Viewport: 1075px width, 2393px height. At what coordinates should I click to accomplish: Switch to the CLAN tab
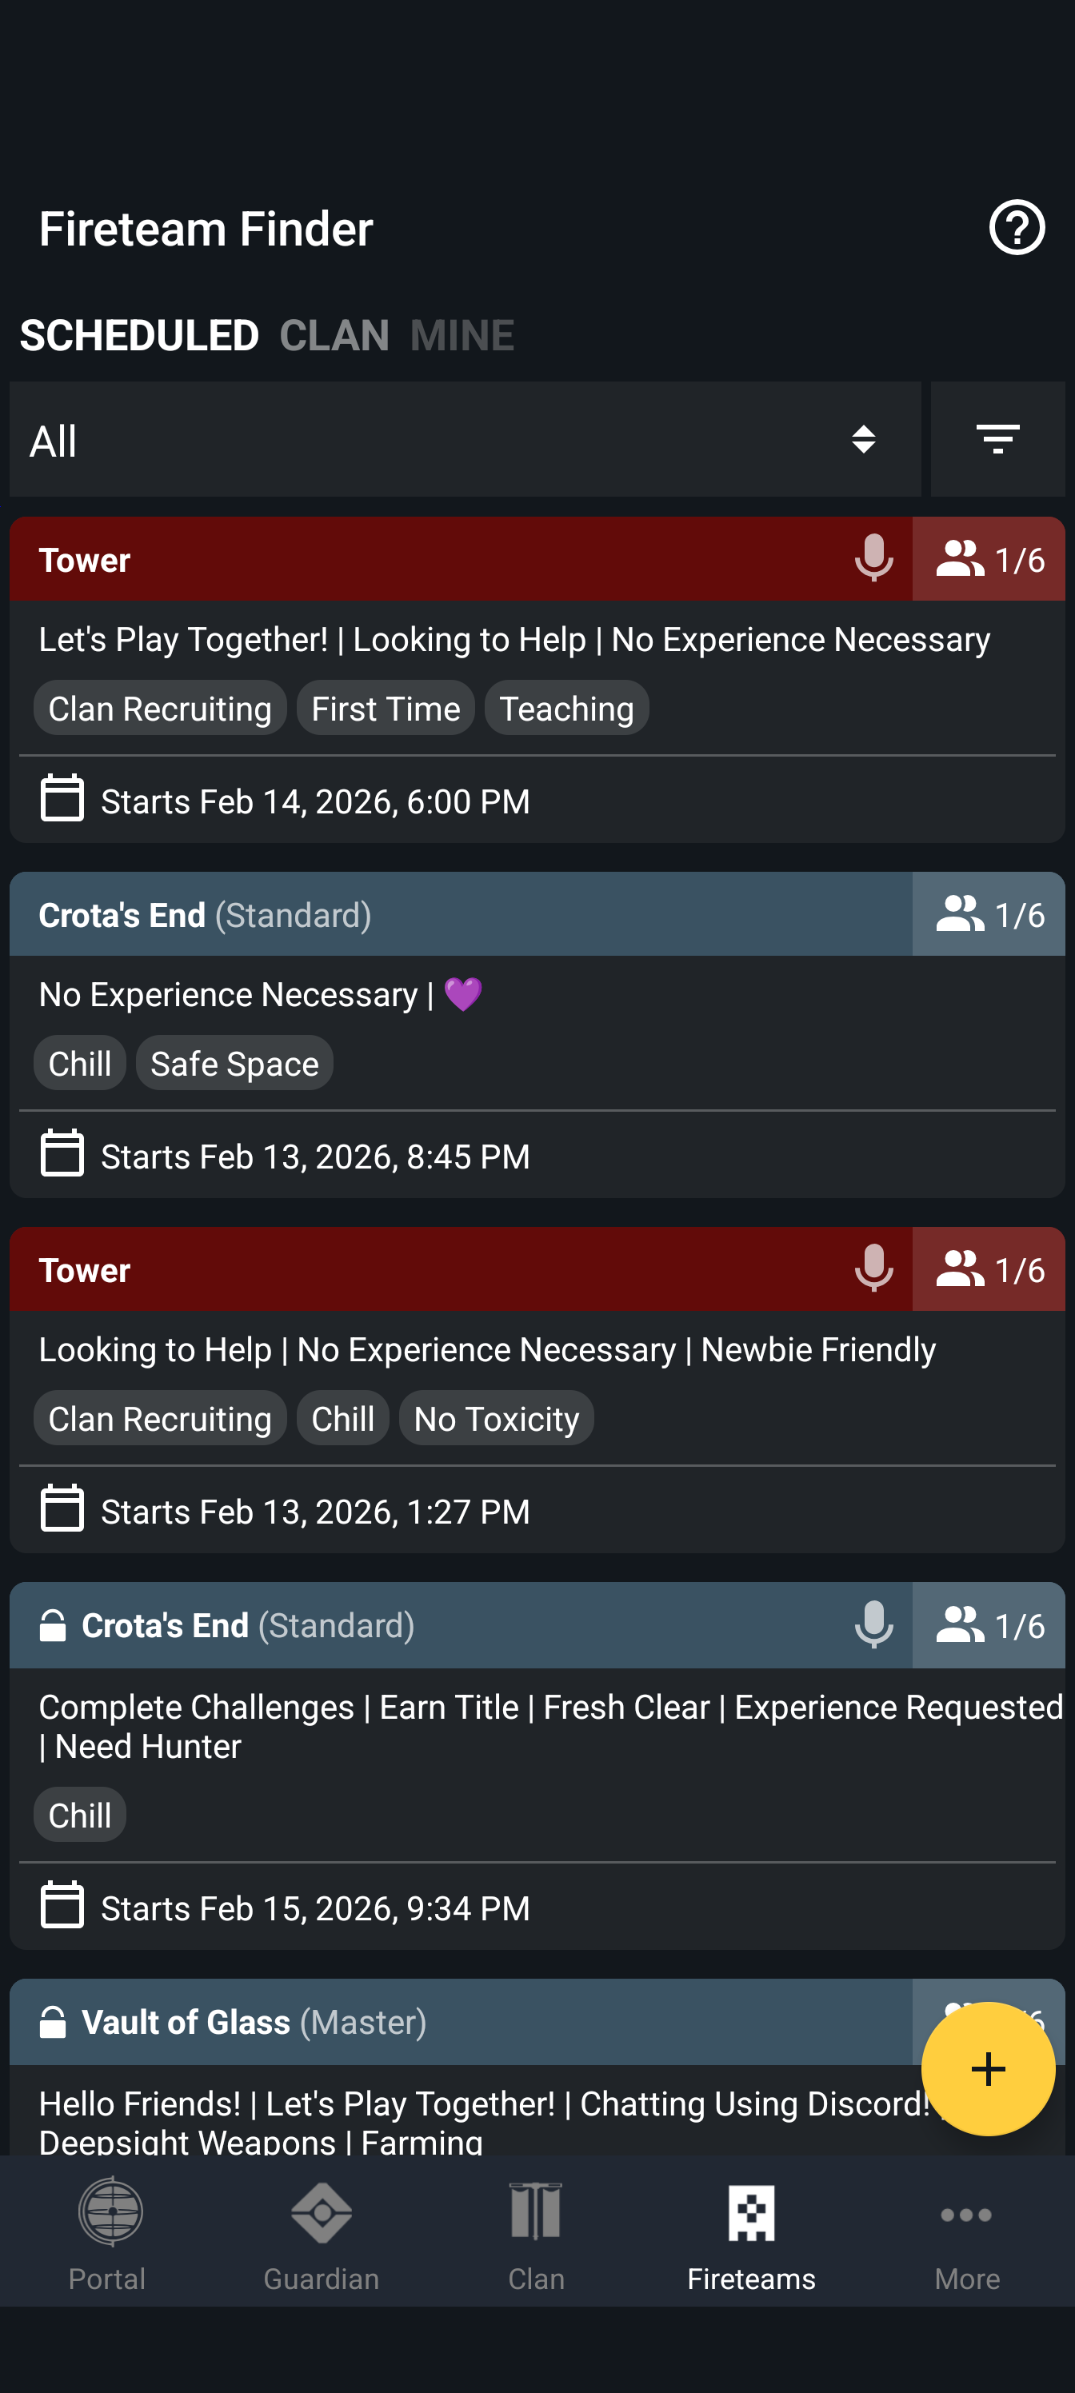tap(334, 336)
